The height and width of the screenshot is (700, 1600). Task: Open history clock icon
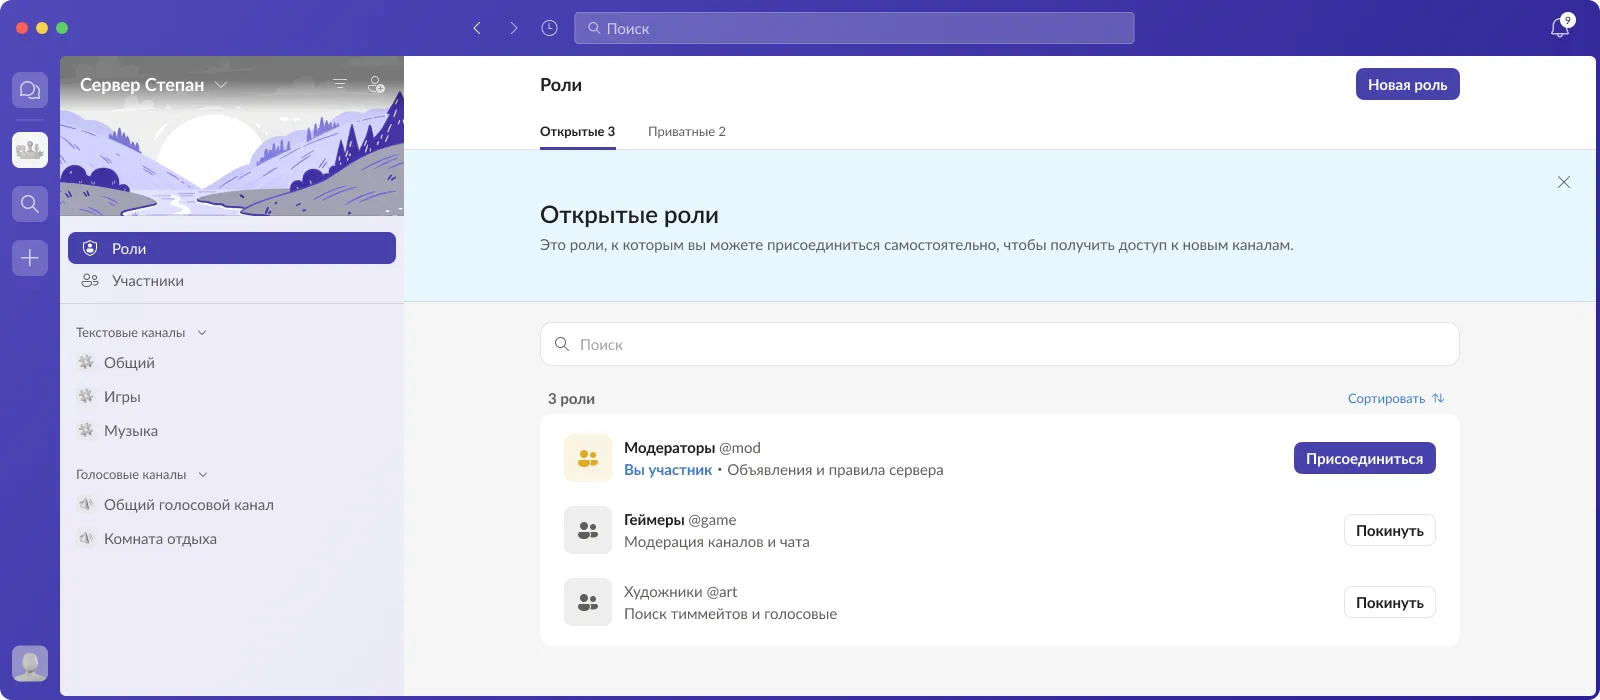click(x=549, y=28)
